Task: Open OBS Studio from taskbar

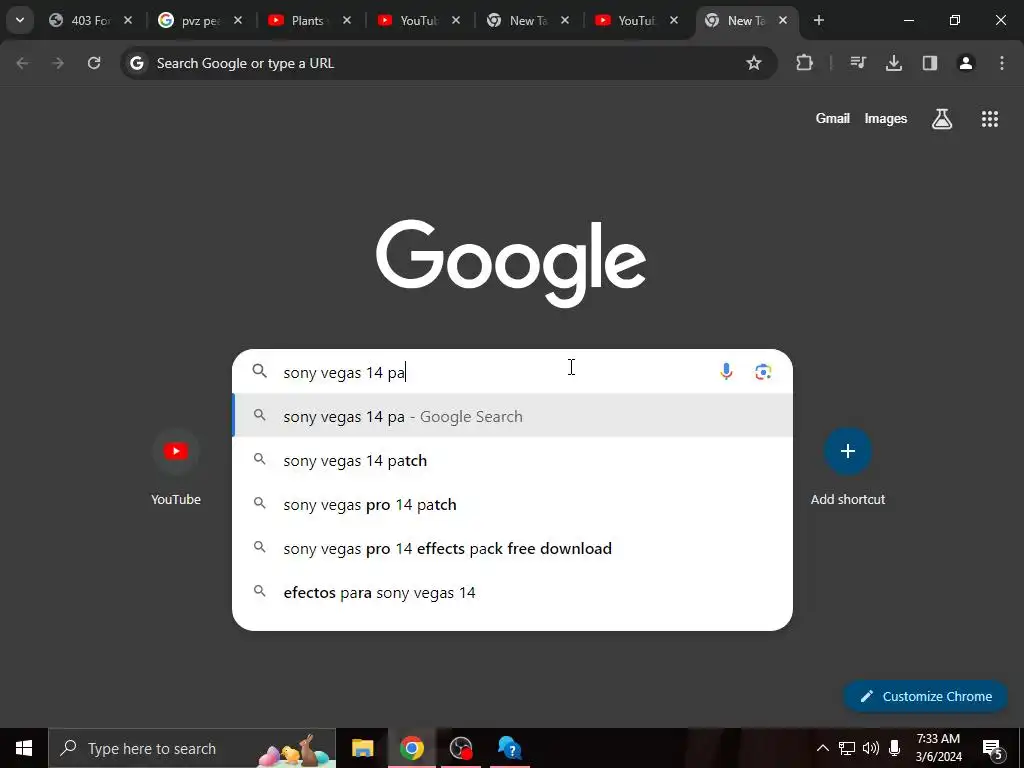Action: coord(461,748)
